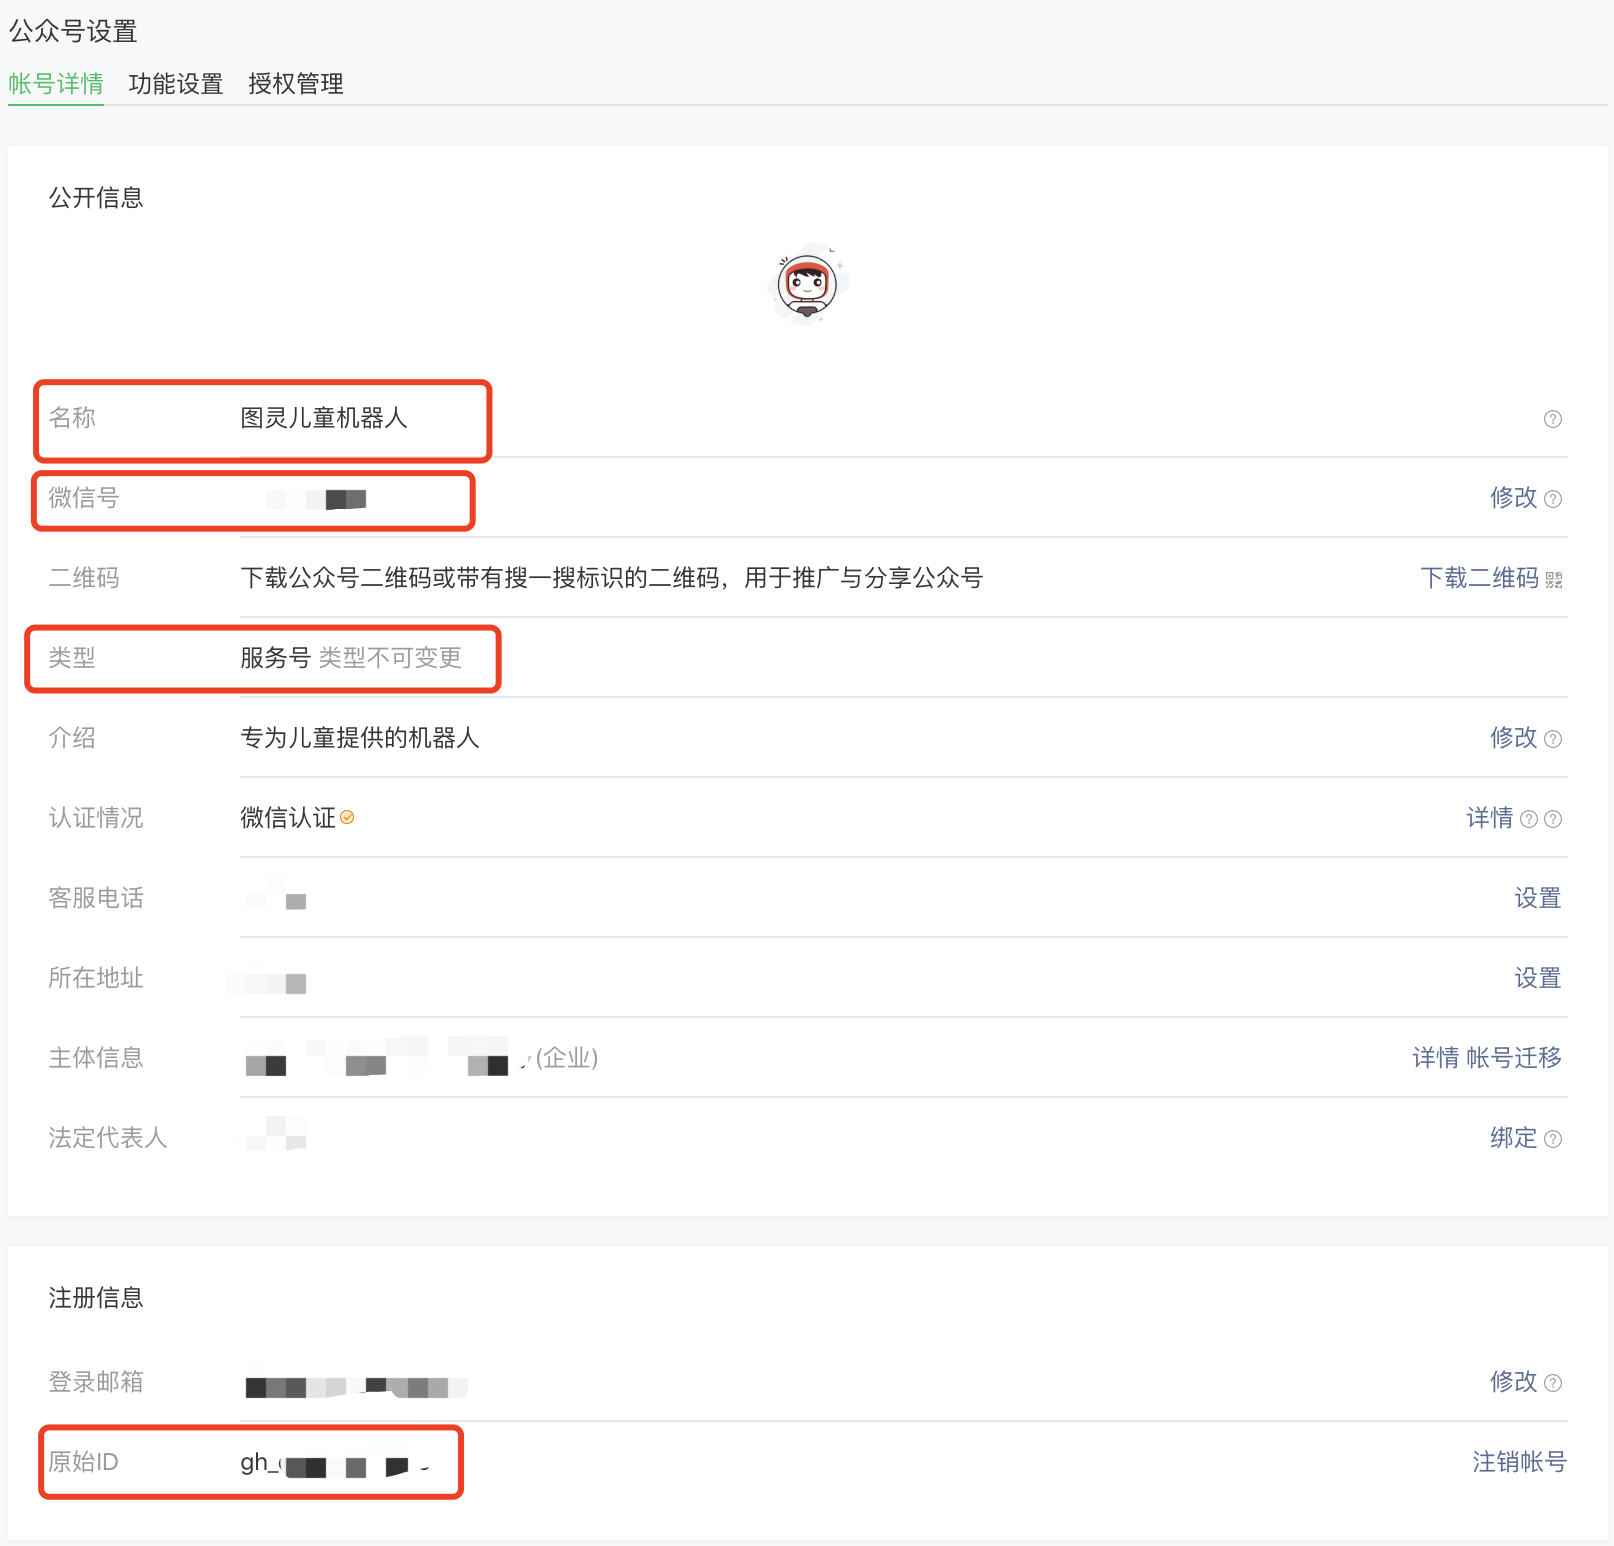Click the 注销帐号 link
Image resolution: width=1614 pixels, height=1546 pixels.
[1518, 1462]
